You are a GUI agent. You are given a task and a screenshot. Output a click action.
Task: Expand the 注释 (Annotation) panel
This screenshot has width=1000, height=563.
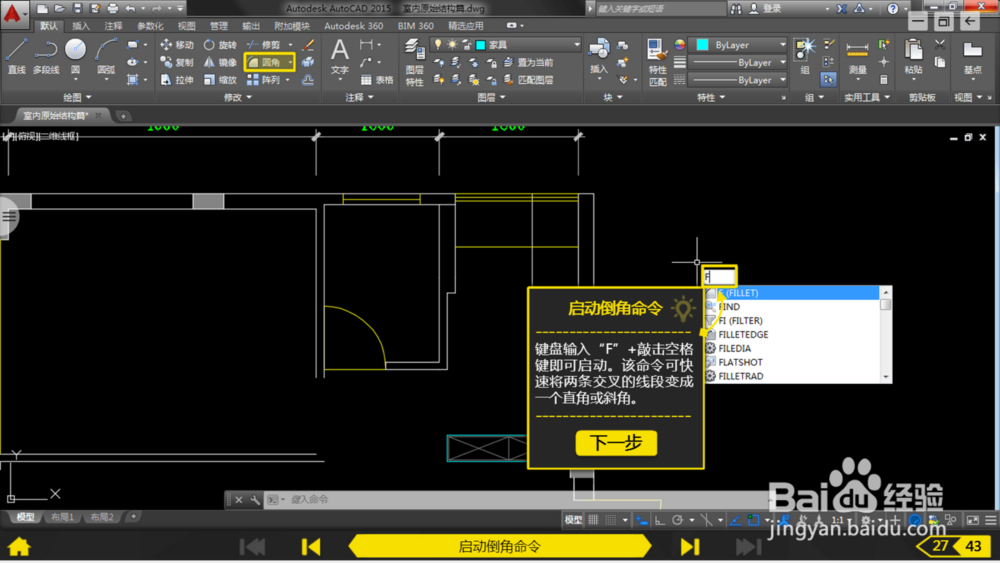tap(359, 97)
